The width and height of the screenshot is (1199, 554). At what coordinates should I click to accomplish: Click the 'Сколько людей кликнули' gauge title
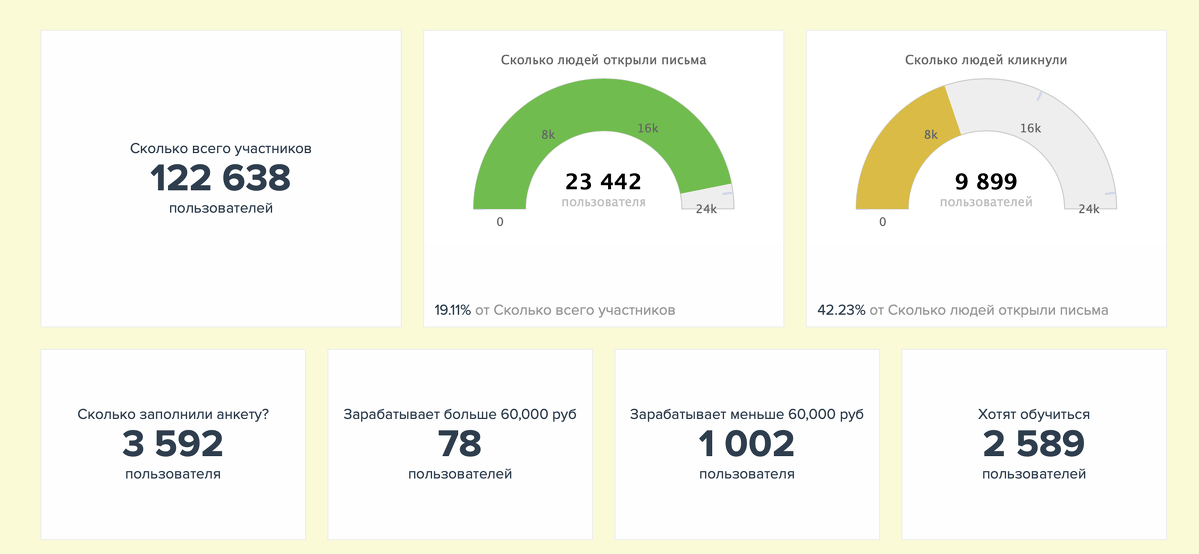pyautogui.click(x=986, y=60)
